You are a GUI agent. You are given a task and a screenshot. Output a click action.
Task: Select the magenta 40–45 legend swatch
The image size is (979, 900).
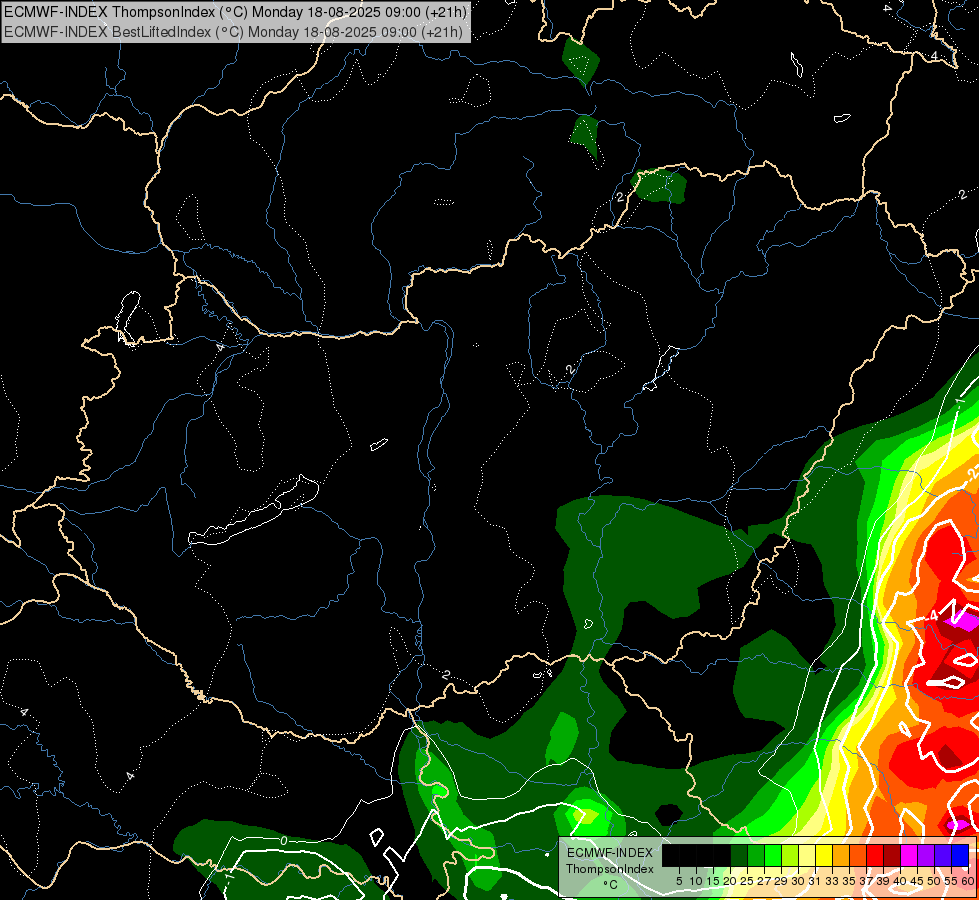tap(909, 855)
